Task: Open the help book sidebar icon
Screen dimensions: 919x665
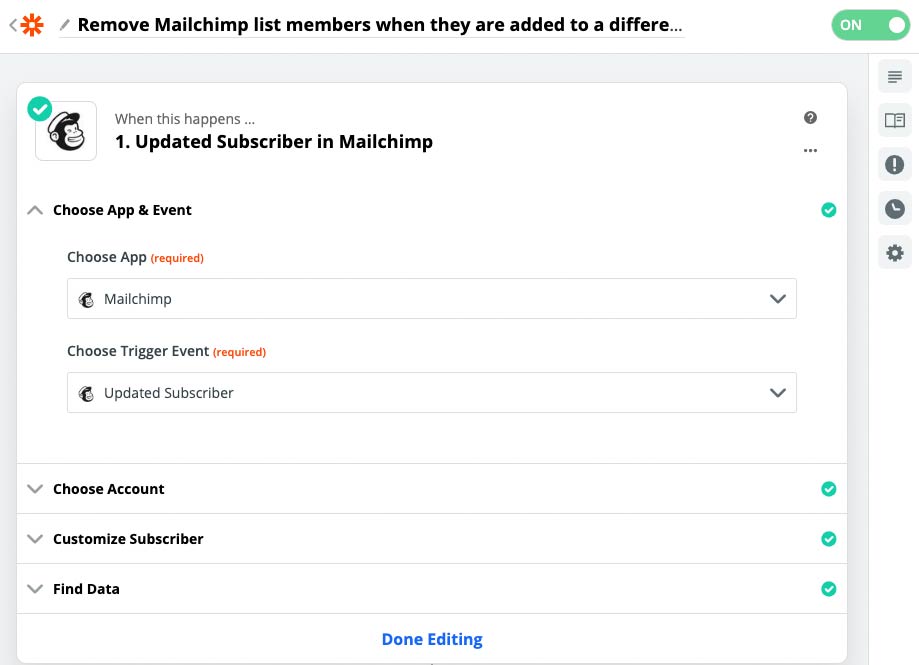Action: [x=894, y=121]
